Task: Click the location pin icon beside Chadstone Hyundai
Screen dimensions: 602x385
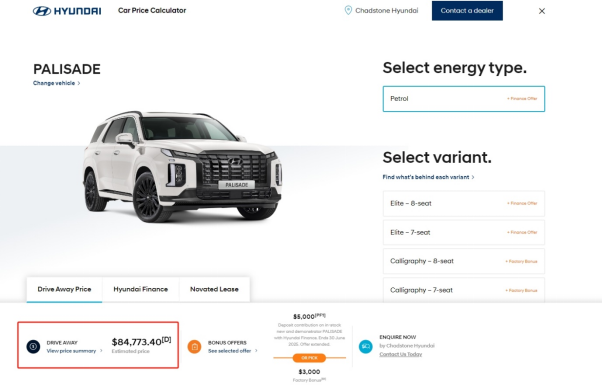Action: [x=348, y=10]
